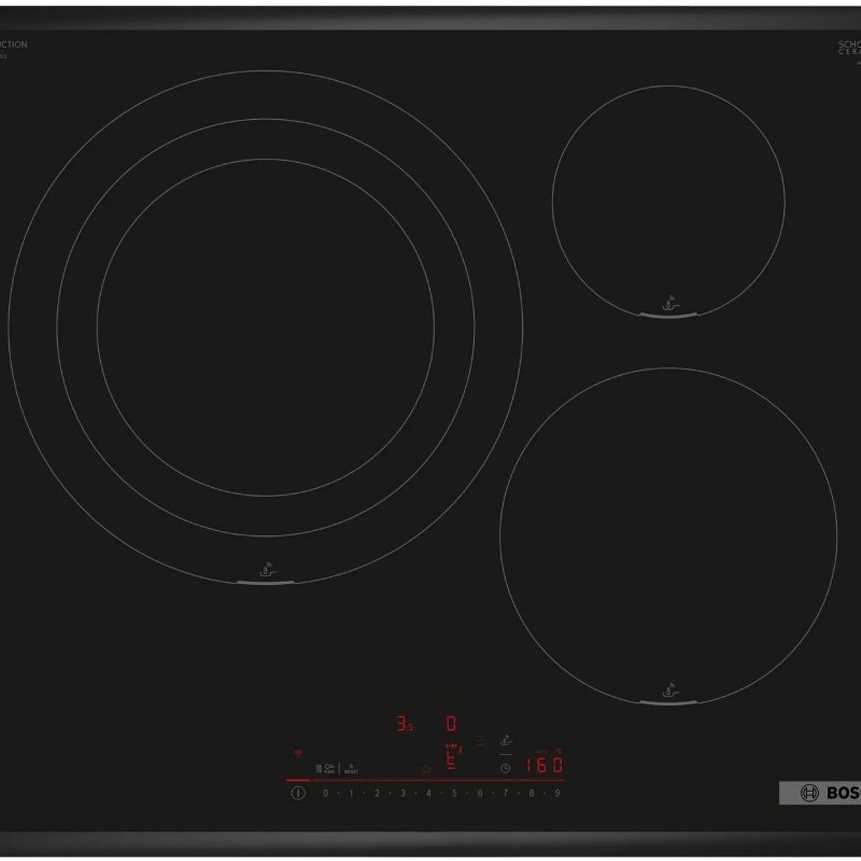
Task: Set power level to 0 on slider
Action: [x=325, y=793]
